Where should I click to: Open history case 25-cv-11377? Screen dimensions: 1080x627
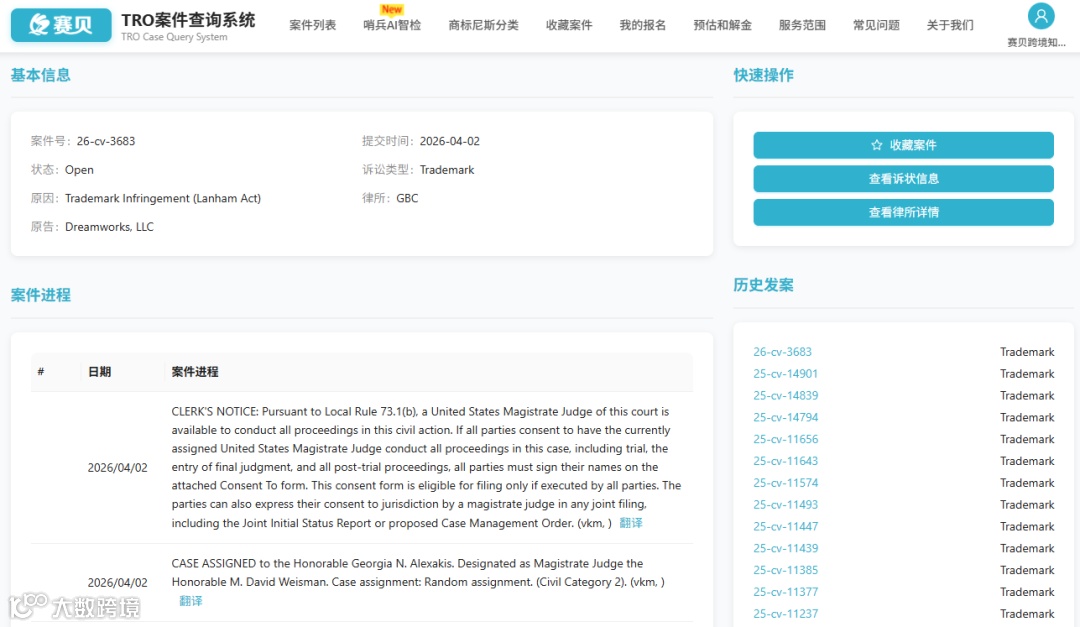[x=785, y=592]
